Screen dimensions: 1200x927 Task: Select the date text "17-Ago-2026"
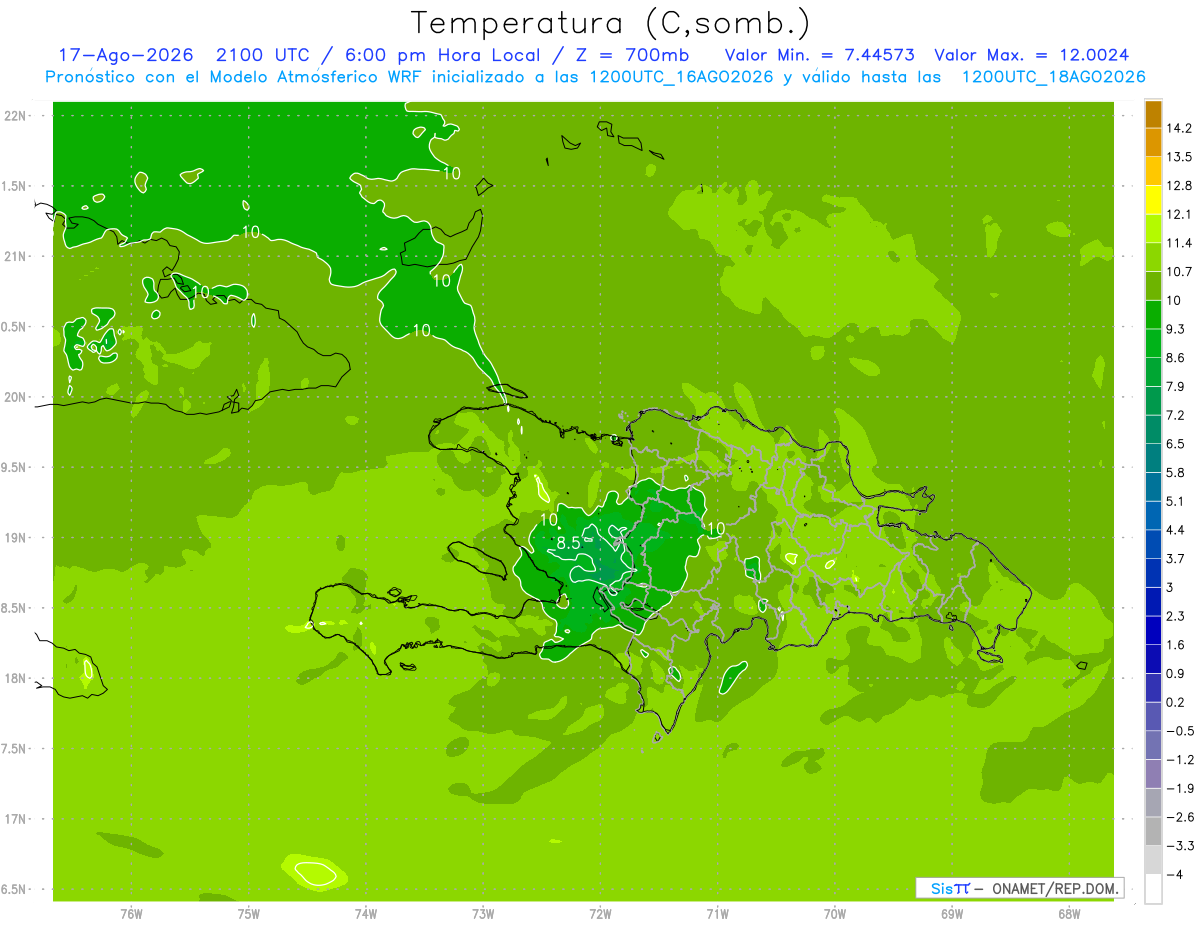125,55
